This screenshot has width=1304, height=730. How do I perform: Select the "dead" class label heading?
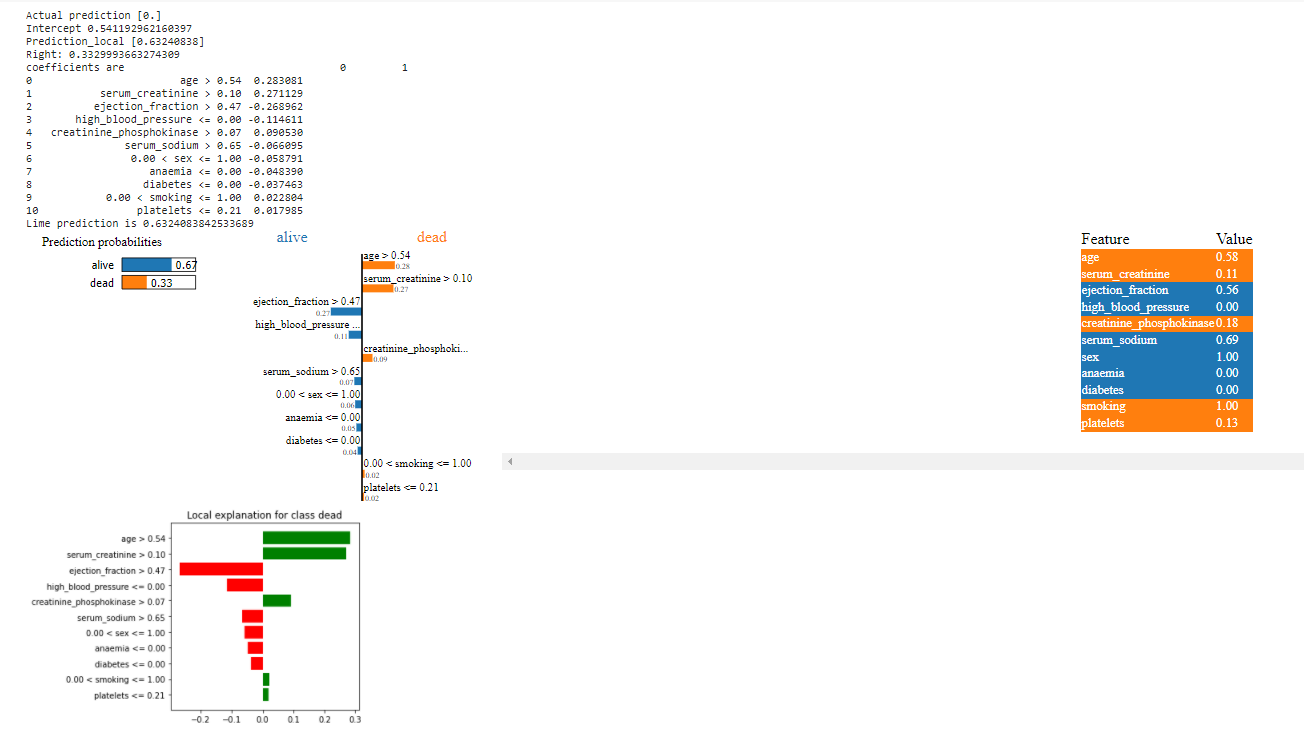coord(431,237)
